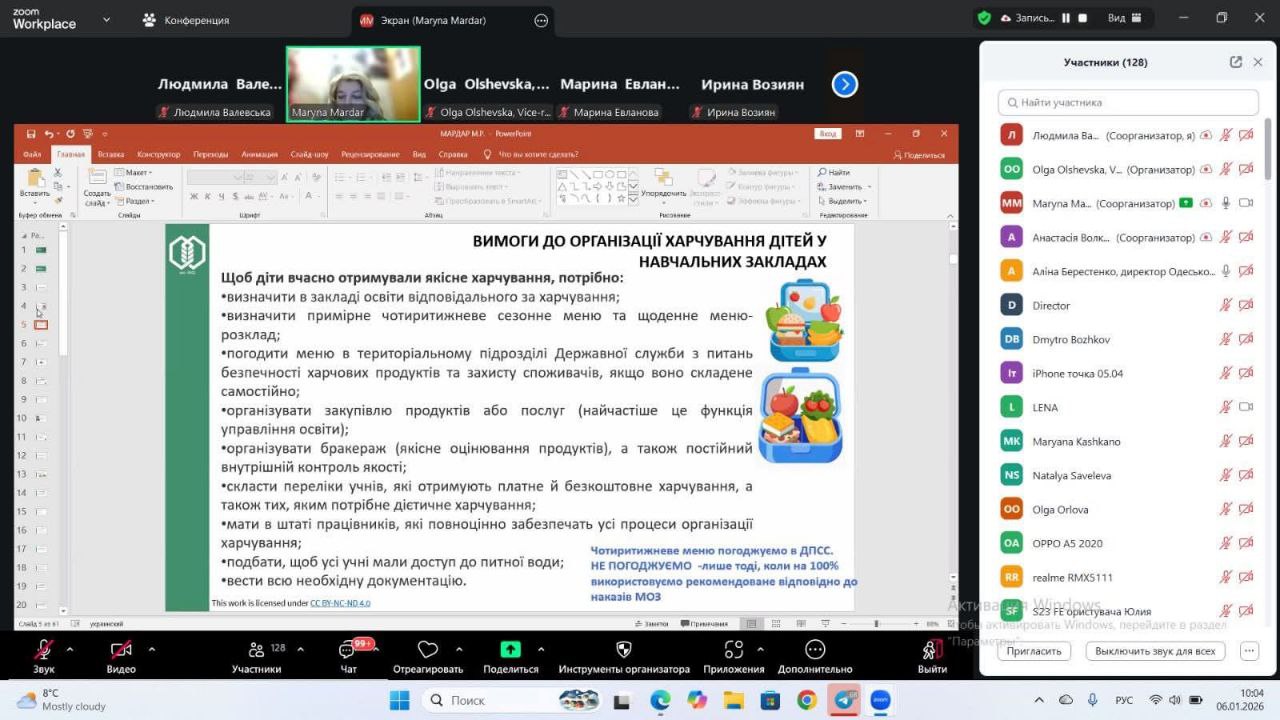Click the Найти участника search field
The height and width of the screenshot is (720, 1280).
click(x=1128, y=102)
